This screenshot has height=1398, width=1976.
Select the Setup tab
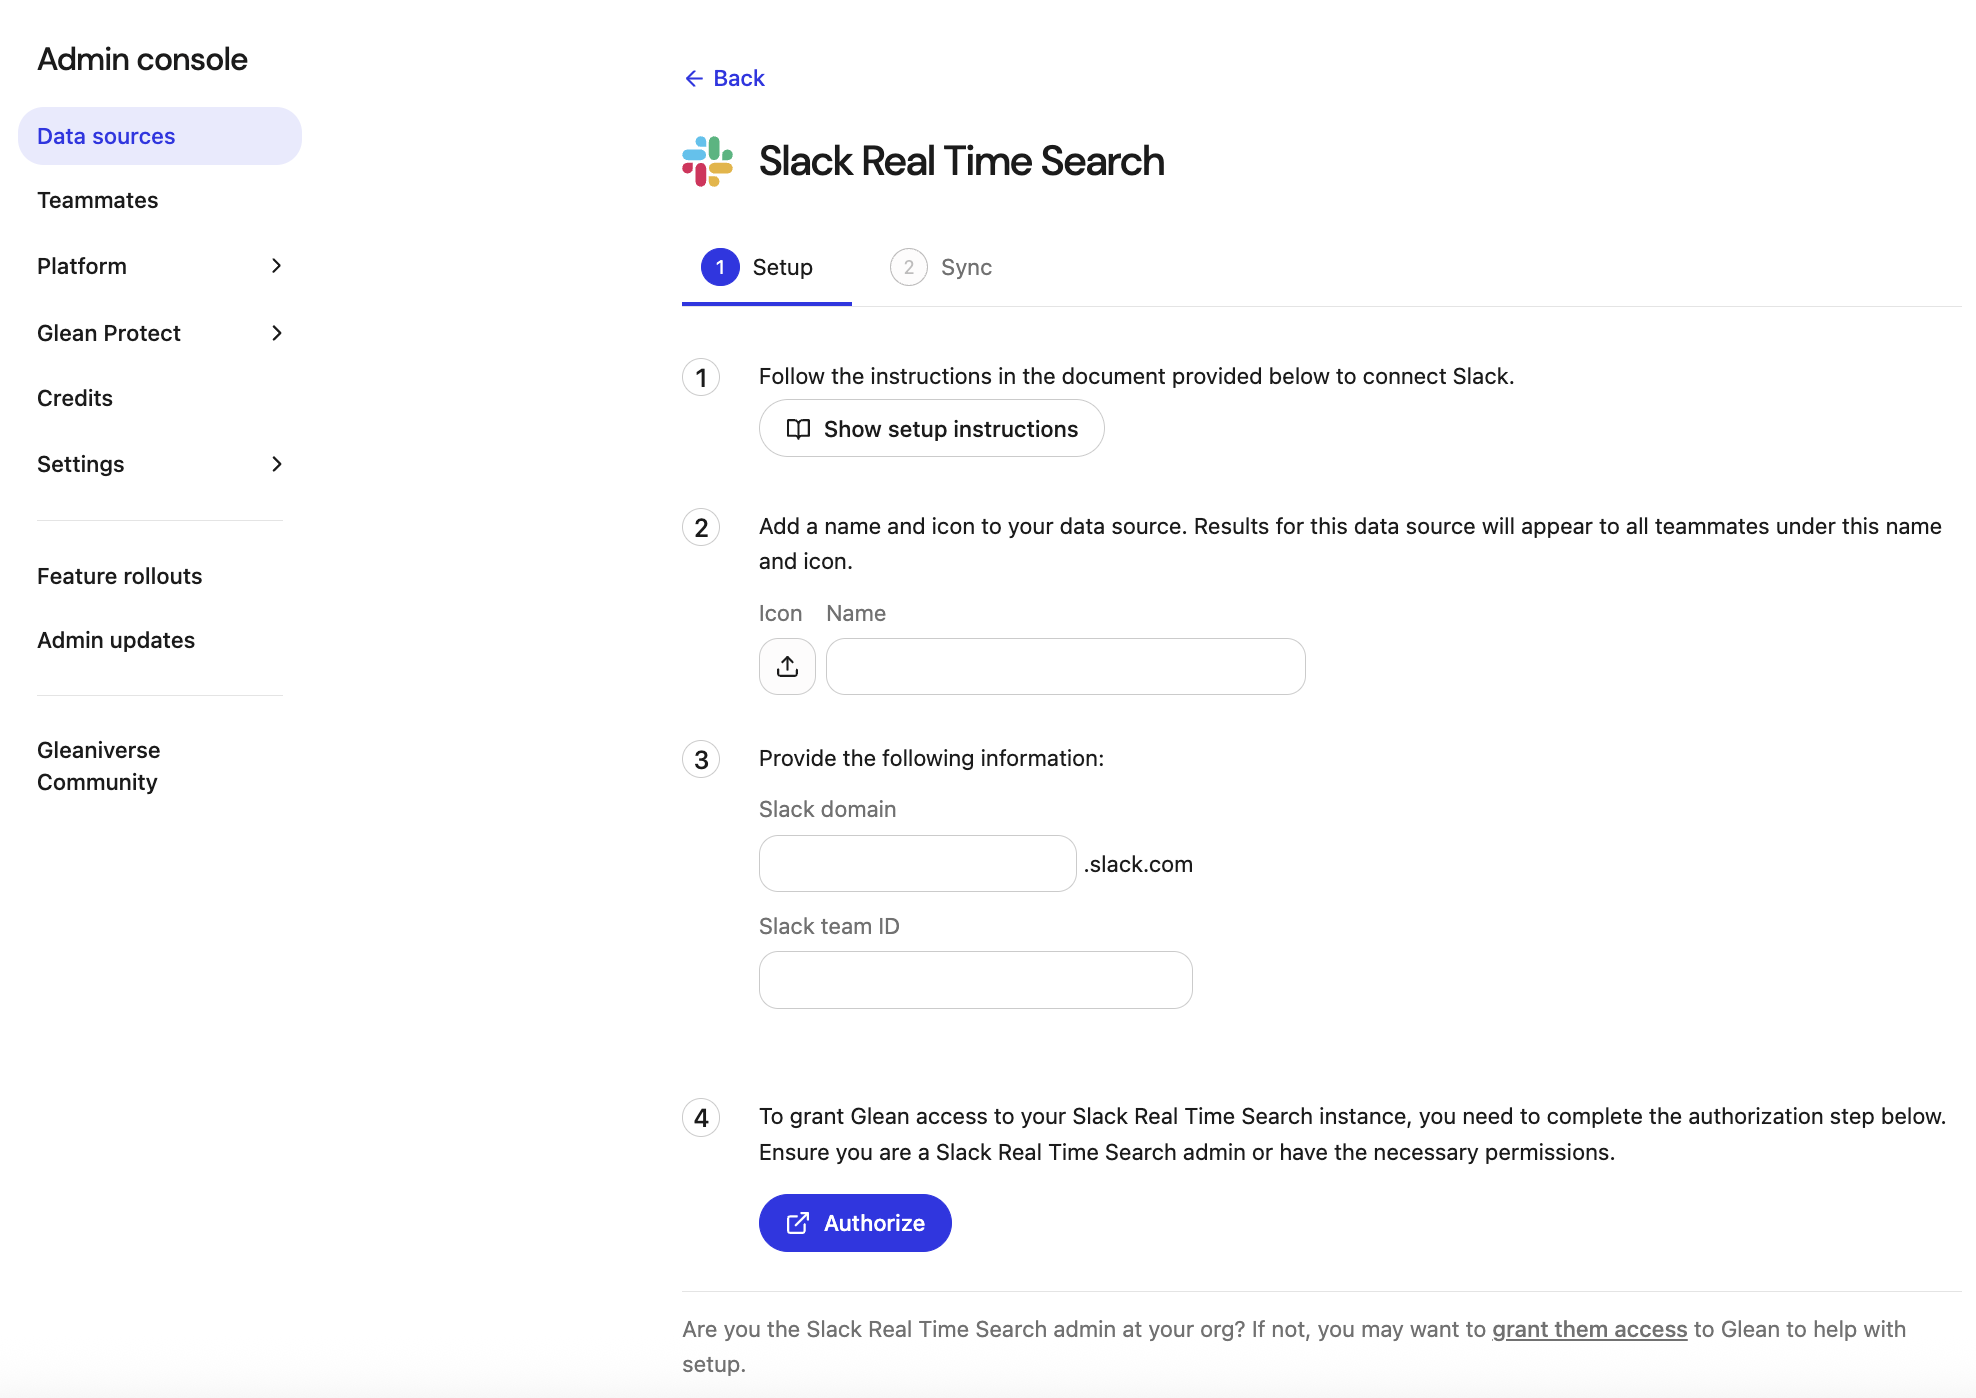(x=781, y=267)
